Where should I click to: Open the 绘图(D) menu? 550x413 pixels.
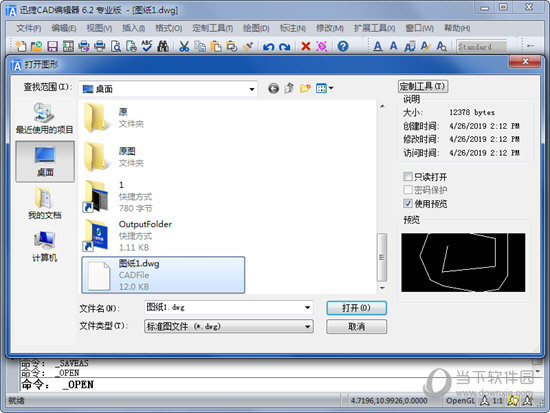[x=256, y=28]
